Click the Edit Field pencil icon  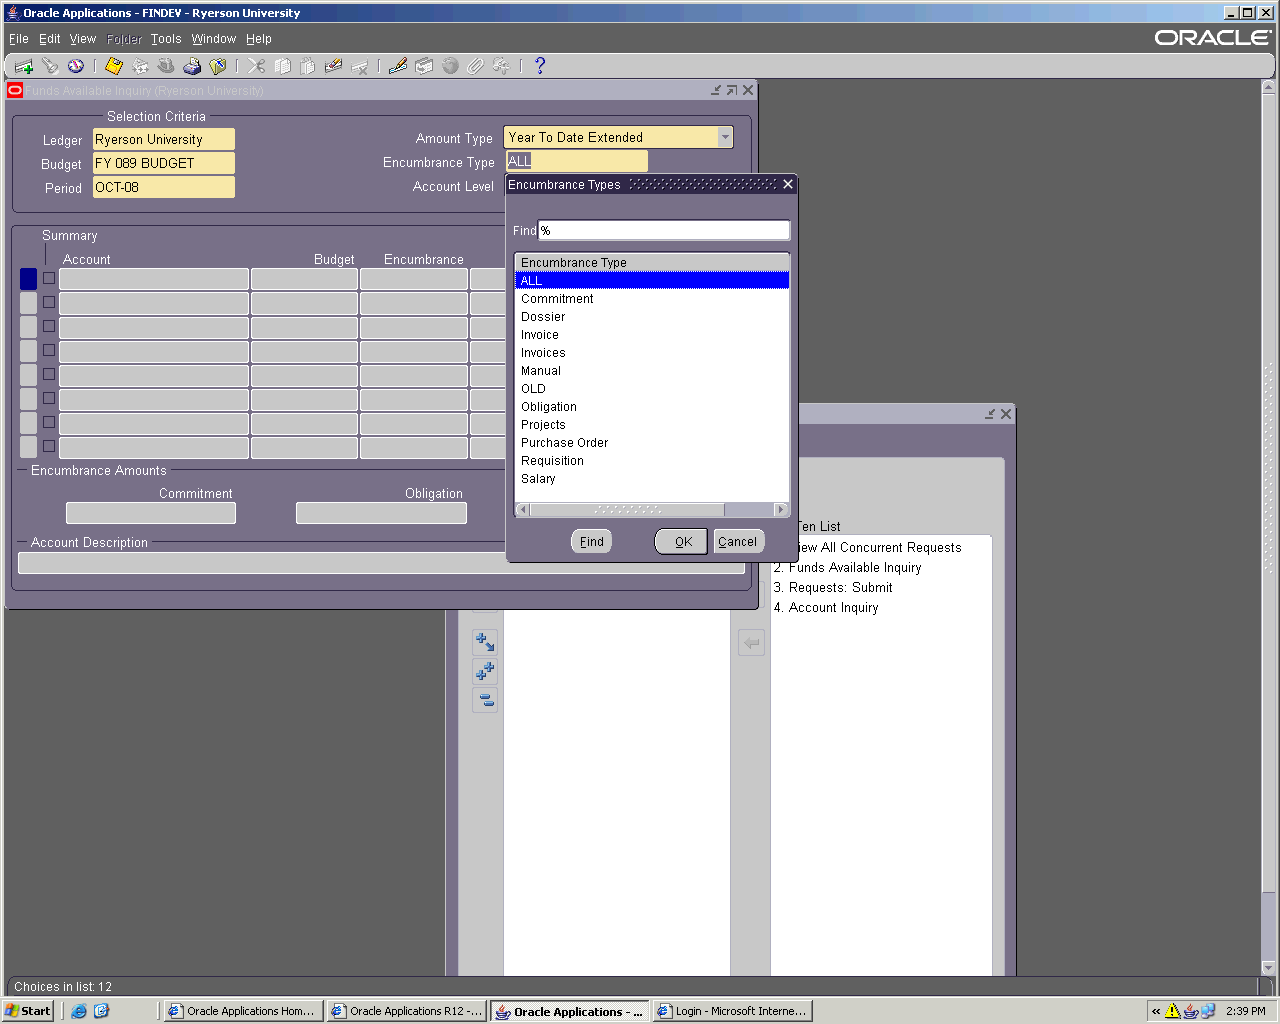pos(398,66)
